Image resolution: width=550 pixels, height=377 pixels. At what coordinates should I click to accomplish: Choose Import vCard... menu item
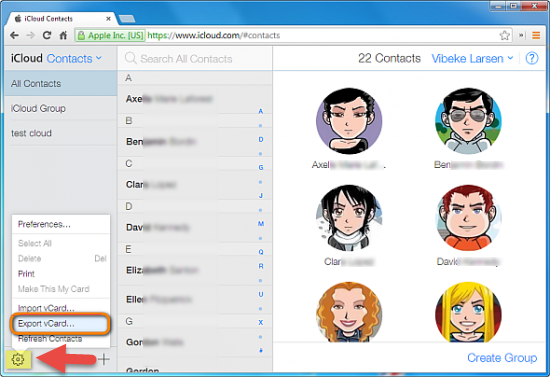61,308
